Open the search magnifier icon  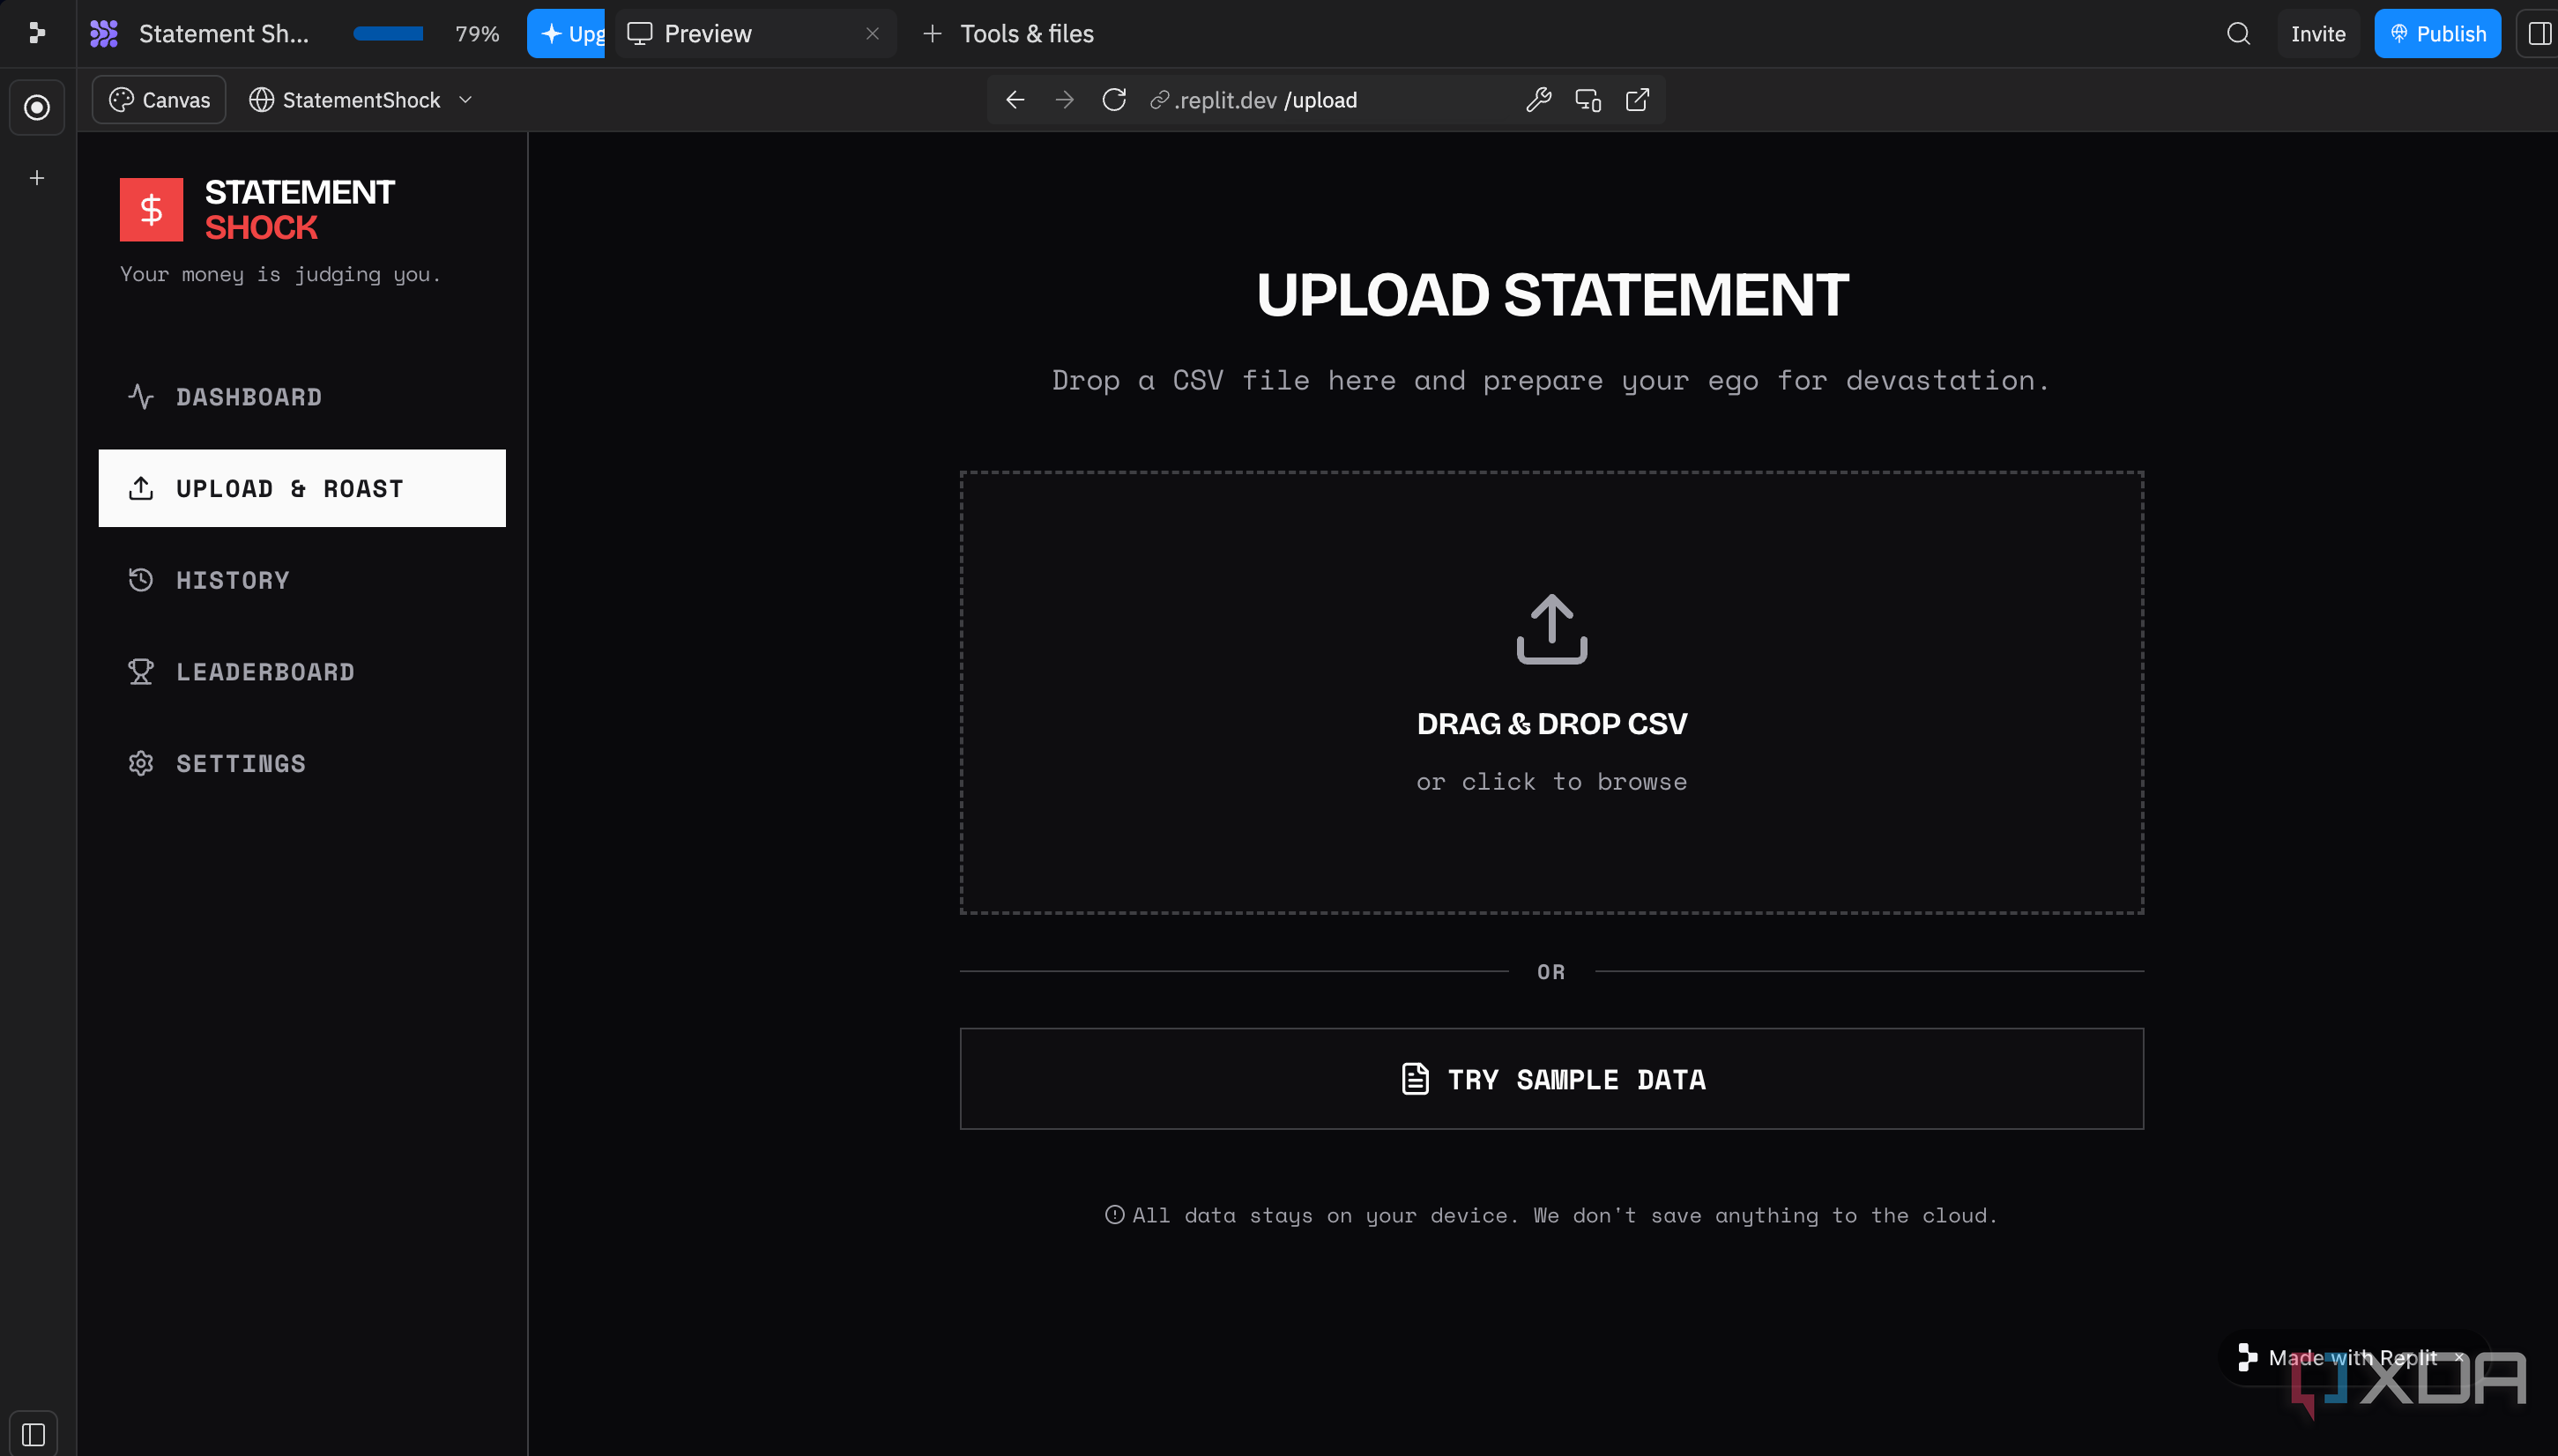[x=2238, y=34]
